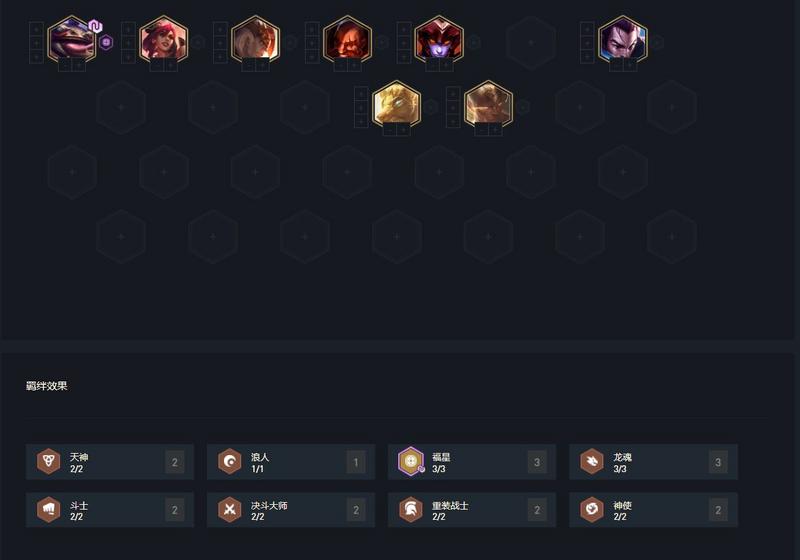
Task: Increase star level under Tahm Kench
Action: click(79, 65)
